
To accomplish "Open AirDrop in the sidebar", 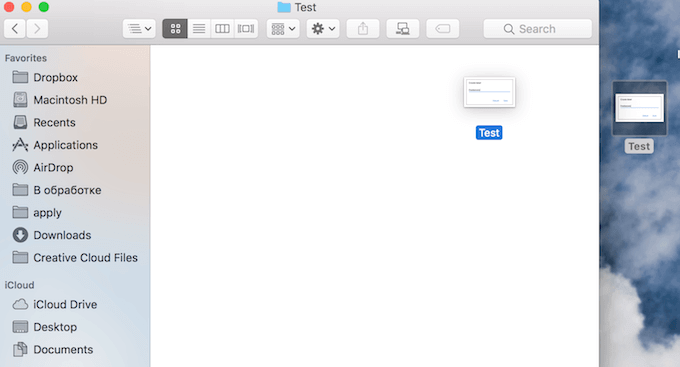I will pos(53,168).
